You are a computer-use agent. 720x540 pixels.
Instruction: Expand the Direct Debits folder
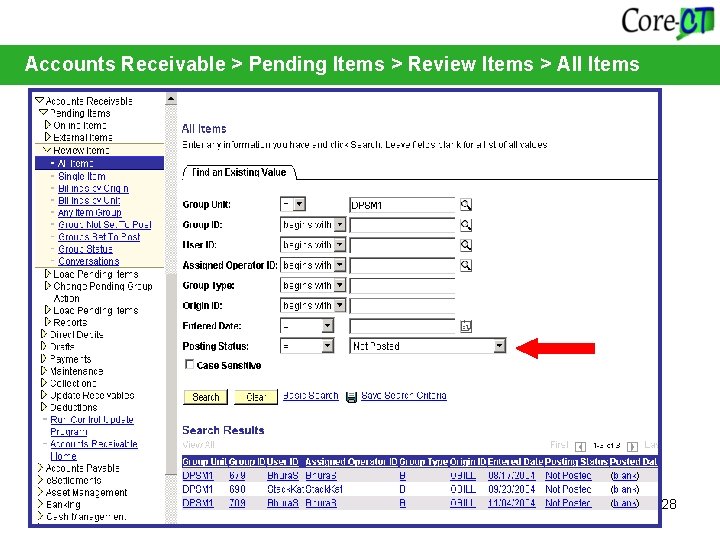coord(44,334)
